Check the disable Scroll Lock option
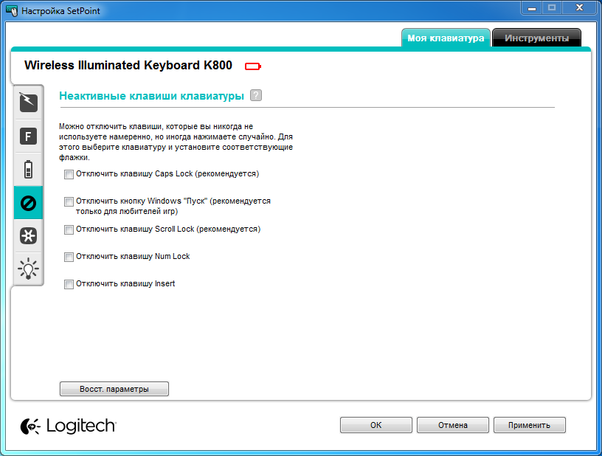Screen dimensions: 602x456 pyautogui.click(x=69, y=230)
